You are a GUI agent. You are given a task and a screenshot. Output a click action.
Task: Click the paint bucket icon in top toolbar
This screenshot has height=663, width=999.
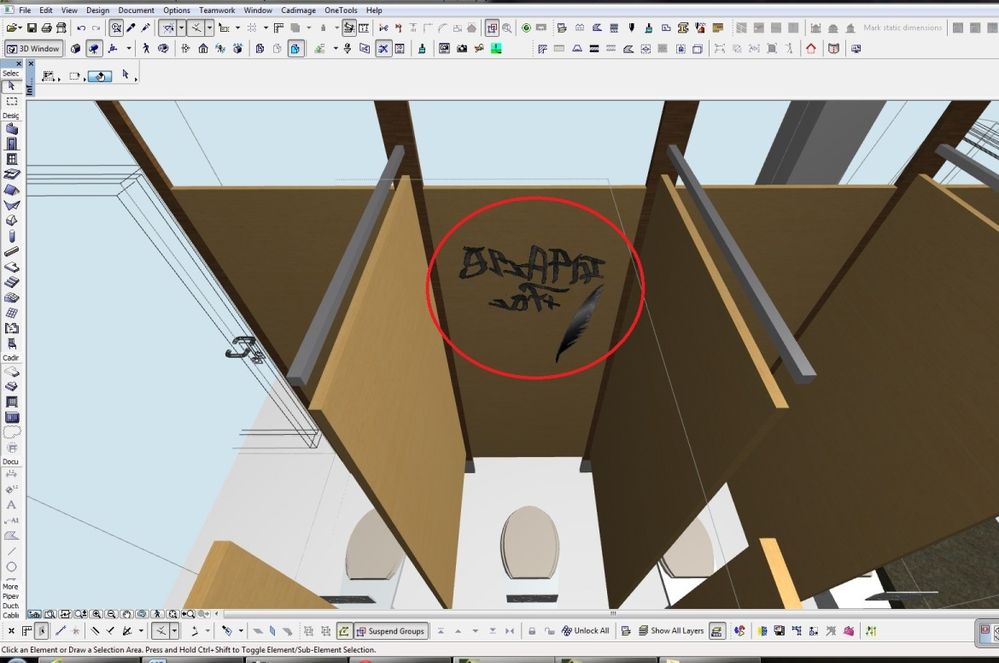tap(649, 28)
